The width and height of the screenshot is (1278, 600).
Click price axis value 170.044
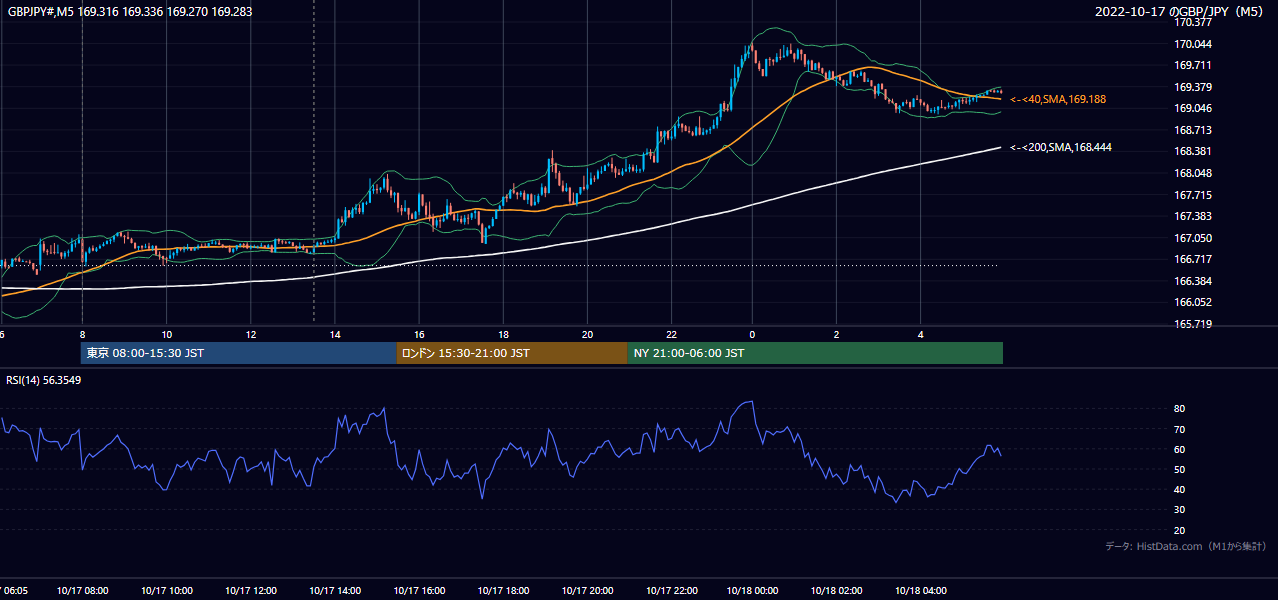click(x=1193, y=44)
